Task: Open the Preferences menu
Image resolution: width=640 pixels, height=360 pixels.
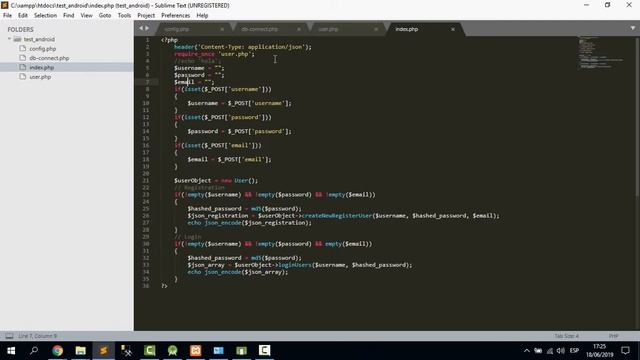Action: tap(176, 16)
